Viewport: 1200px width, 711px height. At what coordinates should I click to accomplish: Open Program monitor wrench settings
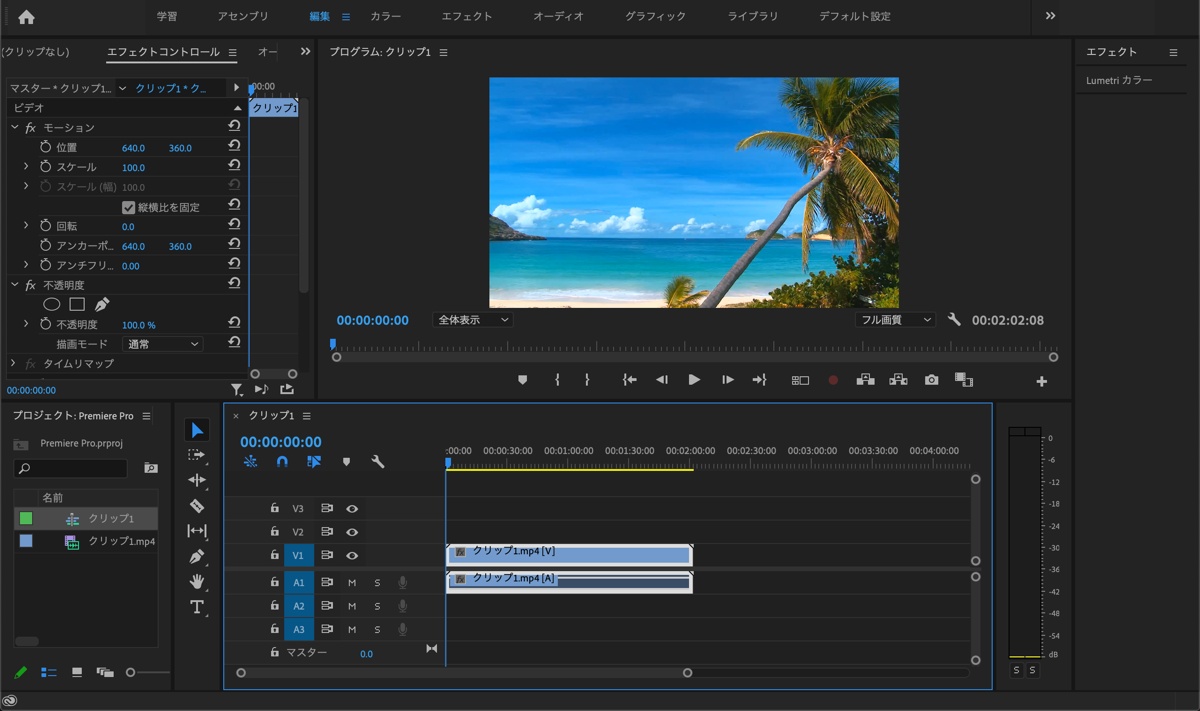pyautogui.click(x=954, y=320)
